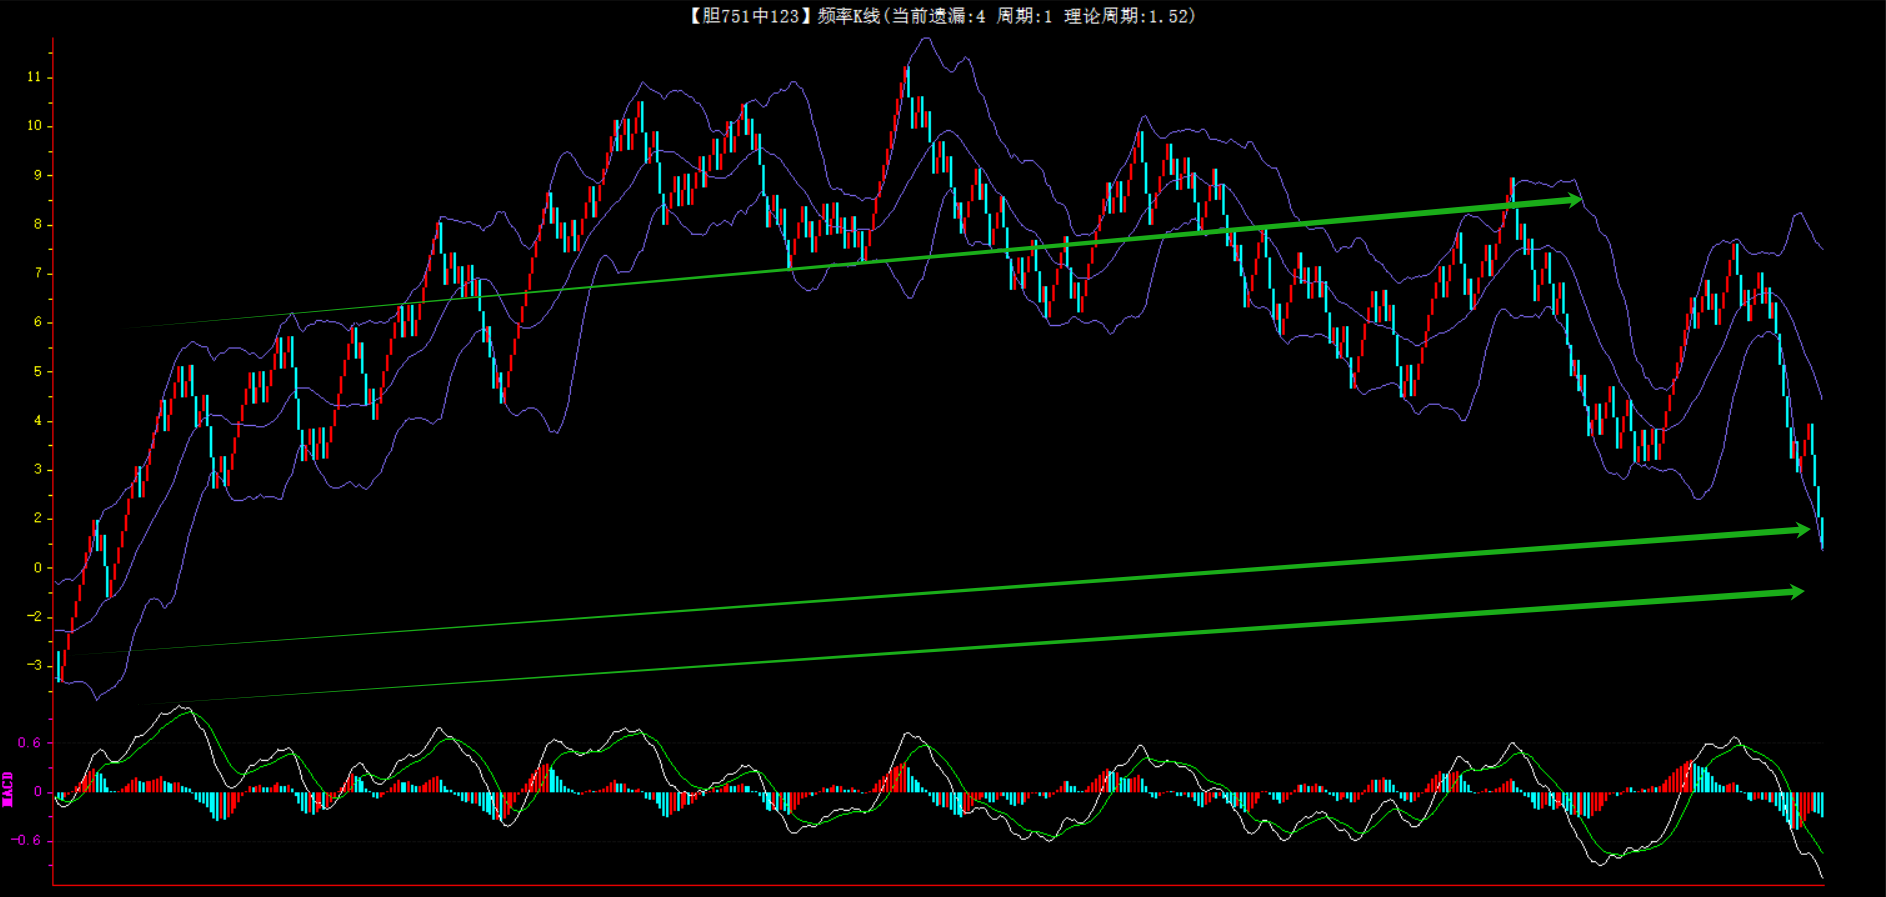The image size is (1886, 897).
Task: Pick the first candlestick near level -3
Action: coord(60,665)
